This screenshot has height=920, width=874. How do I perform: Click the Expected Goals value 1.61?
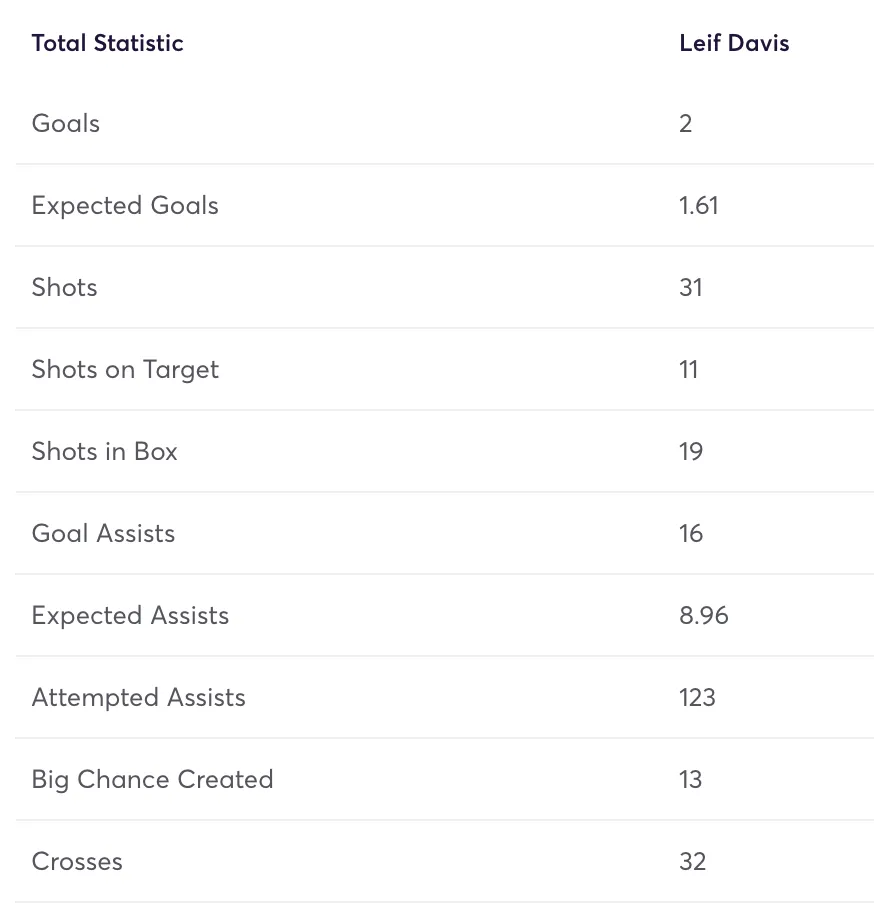pos(699,205)
